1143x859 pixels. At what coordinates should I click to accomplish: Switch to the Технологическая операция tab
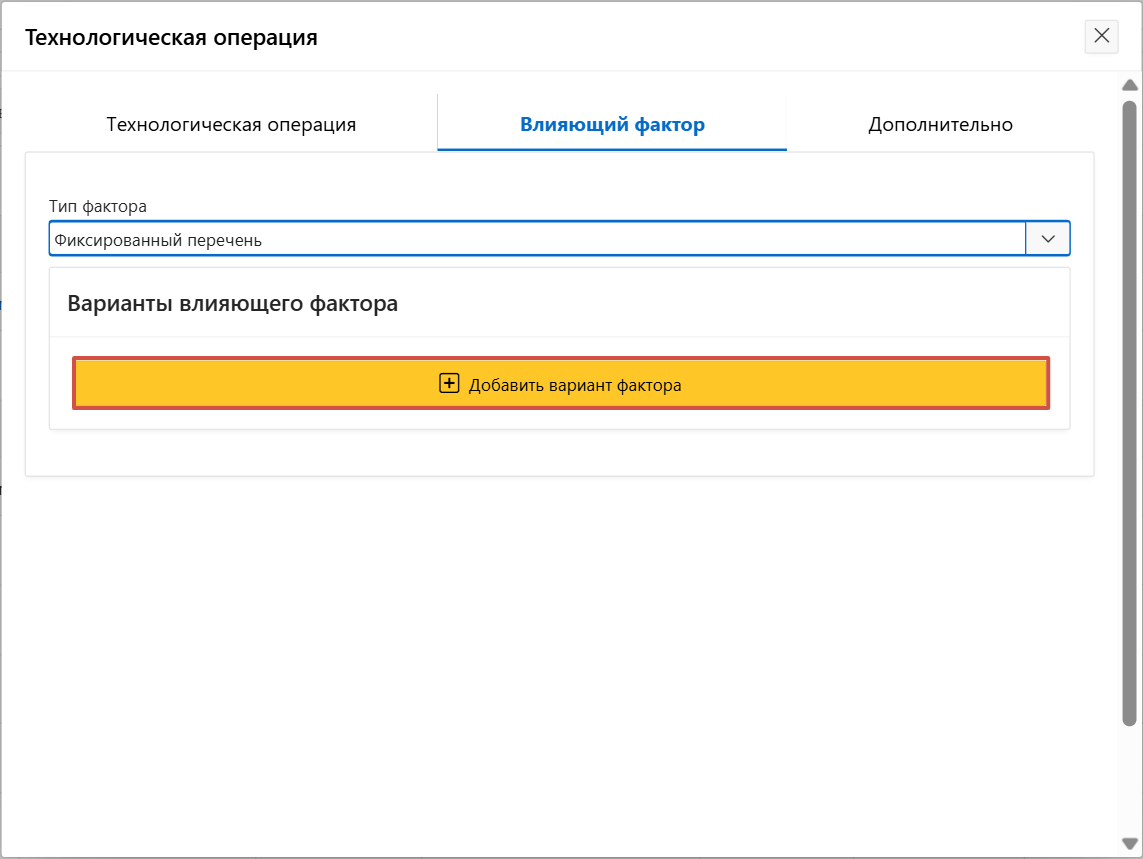click(231, 125)
